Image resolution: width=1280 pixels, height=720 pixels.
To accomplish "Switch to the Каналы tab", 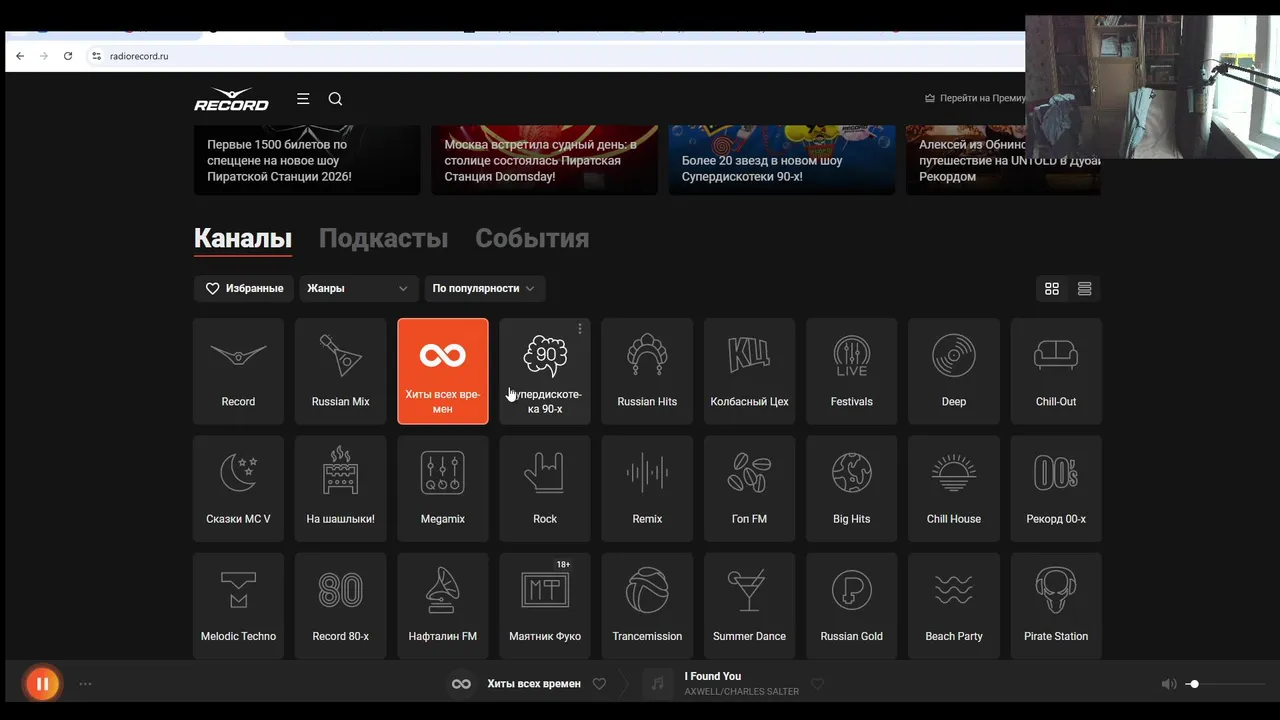I will pyautogui.click(x=243, y=239).
